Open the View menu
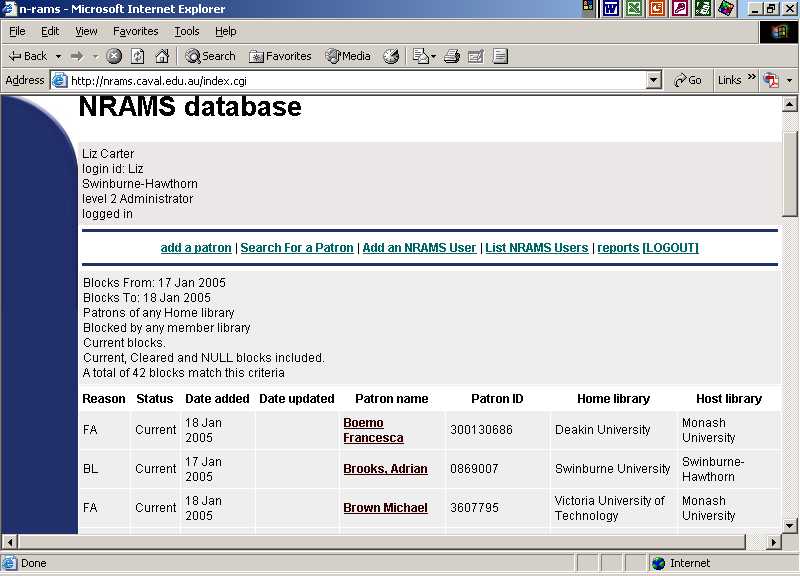This screenshot has width=800, height=576. click(x=86, y=32)
